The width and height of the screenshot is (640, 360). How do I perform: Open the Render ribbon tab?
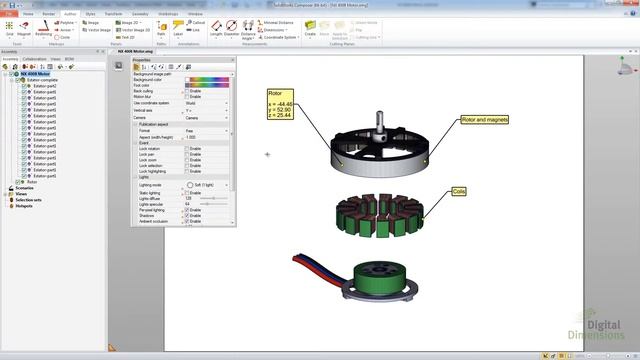49,14
